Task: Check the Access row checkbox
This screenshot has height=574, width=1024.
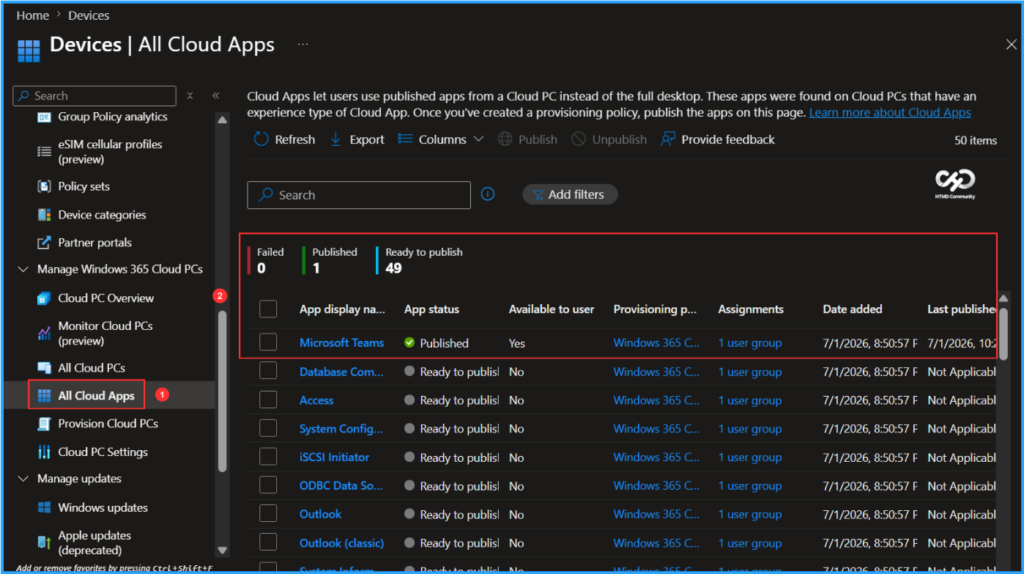Action: click(268, 400)
